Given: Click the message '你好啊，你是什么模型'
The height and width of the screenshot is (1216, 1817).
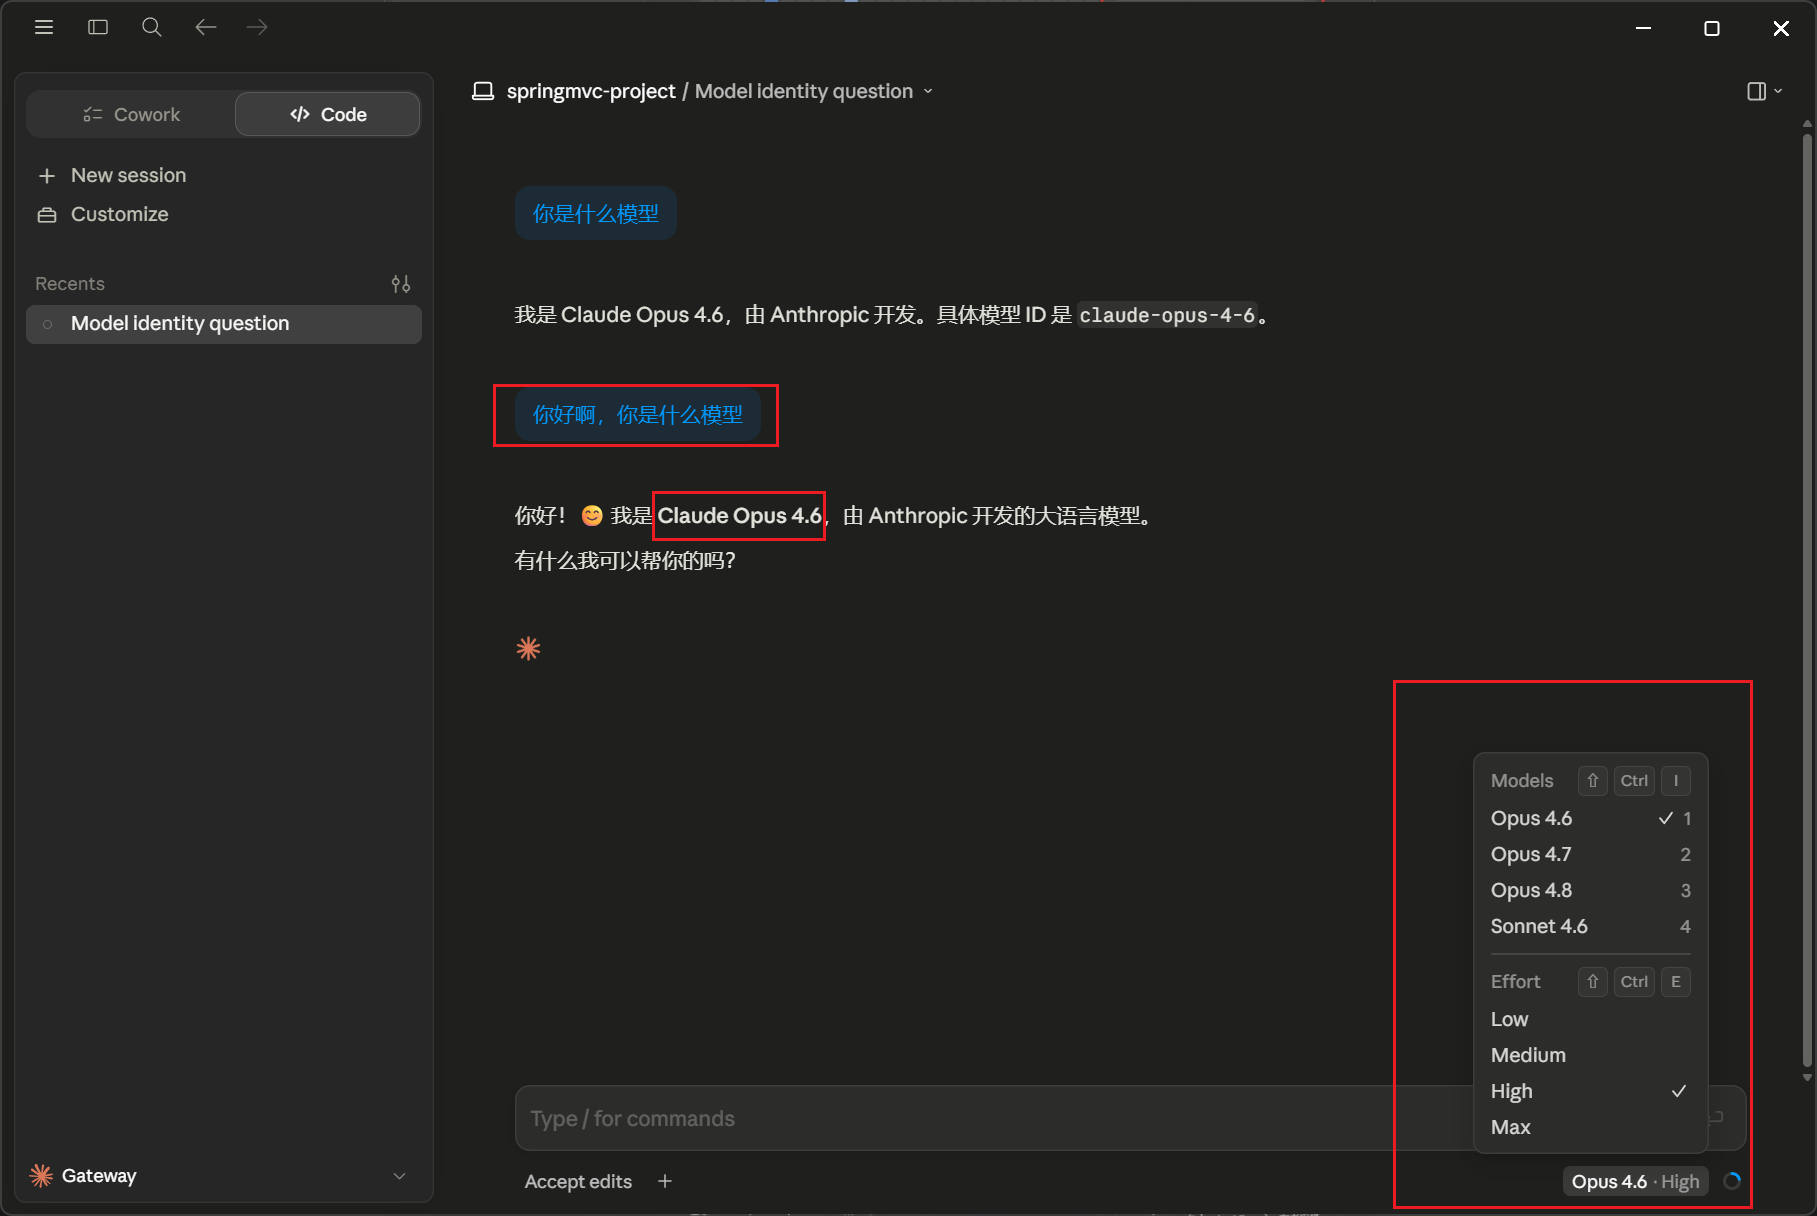Looking at the screenshot, I should [638, 415].
